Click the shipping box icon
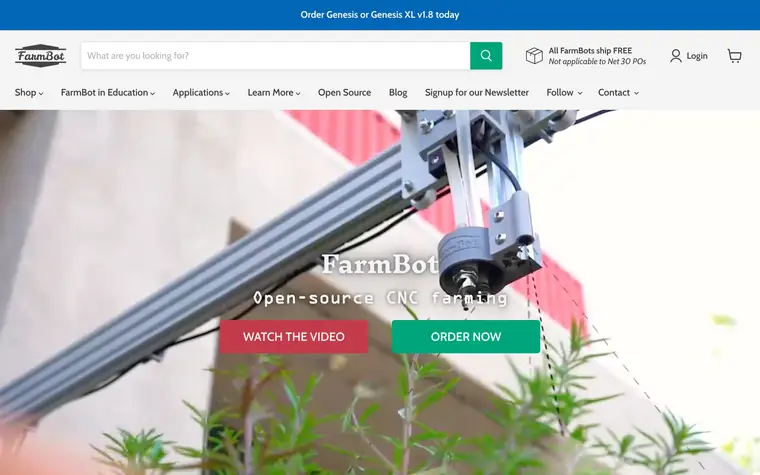760x475 pixels. pos(534,56)
